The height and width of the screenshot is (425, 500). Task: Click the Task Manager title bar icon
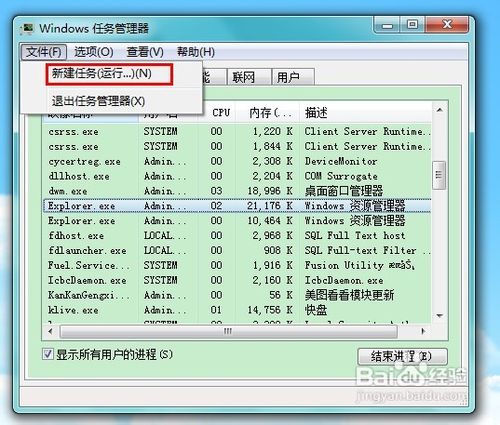(27, 29)
